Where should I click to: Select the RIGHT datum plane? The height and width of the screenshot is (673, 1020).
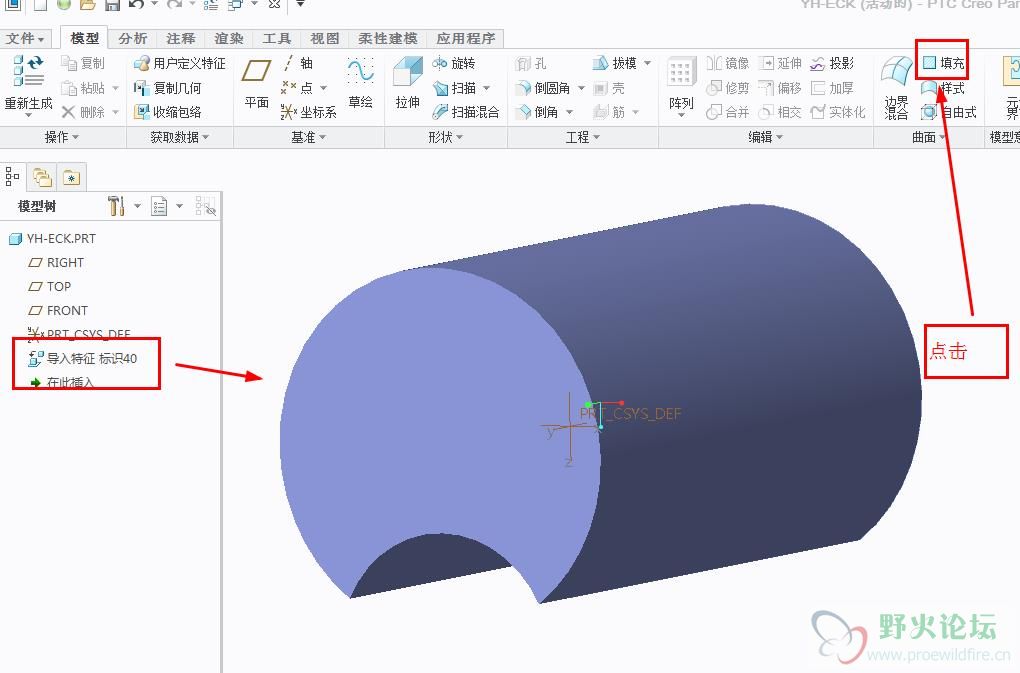pos(57,263)
